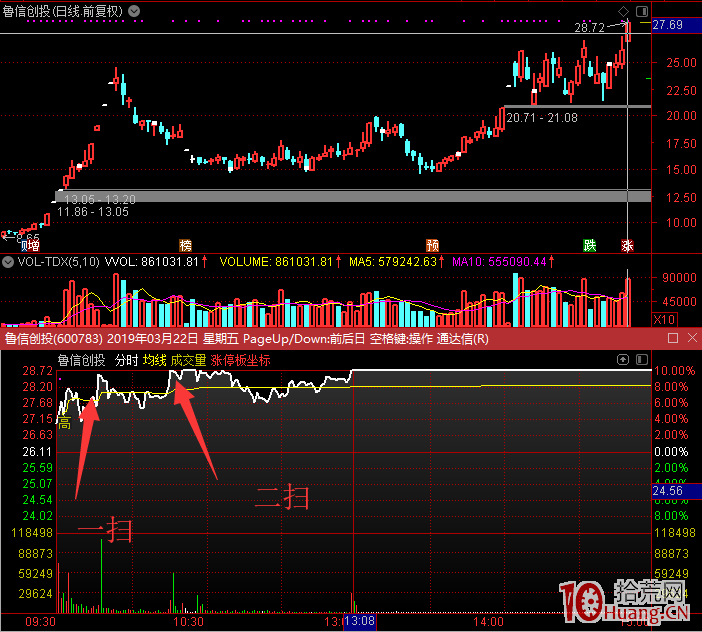Click the 13:08 time marker on time axis
This screenshot has height=632, width=702.
click(x=360, y=621)
